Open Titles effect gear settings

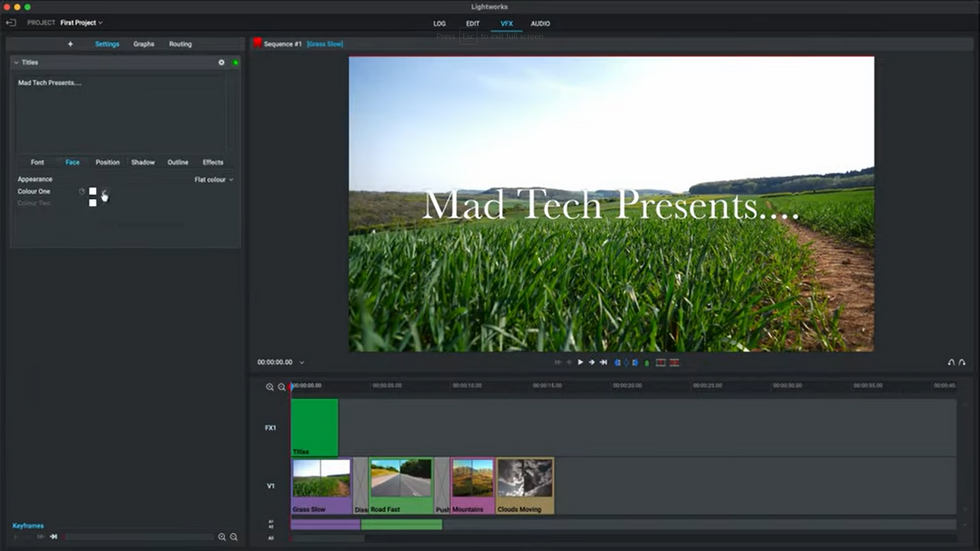[221, 62]
